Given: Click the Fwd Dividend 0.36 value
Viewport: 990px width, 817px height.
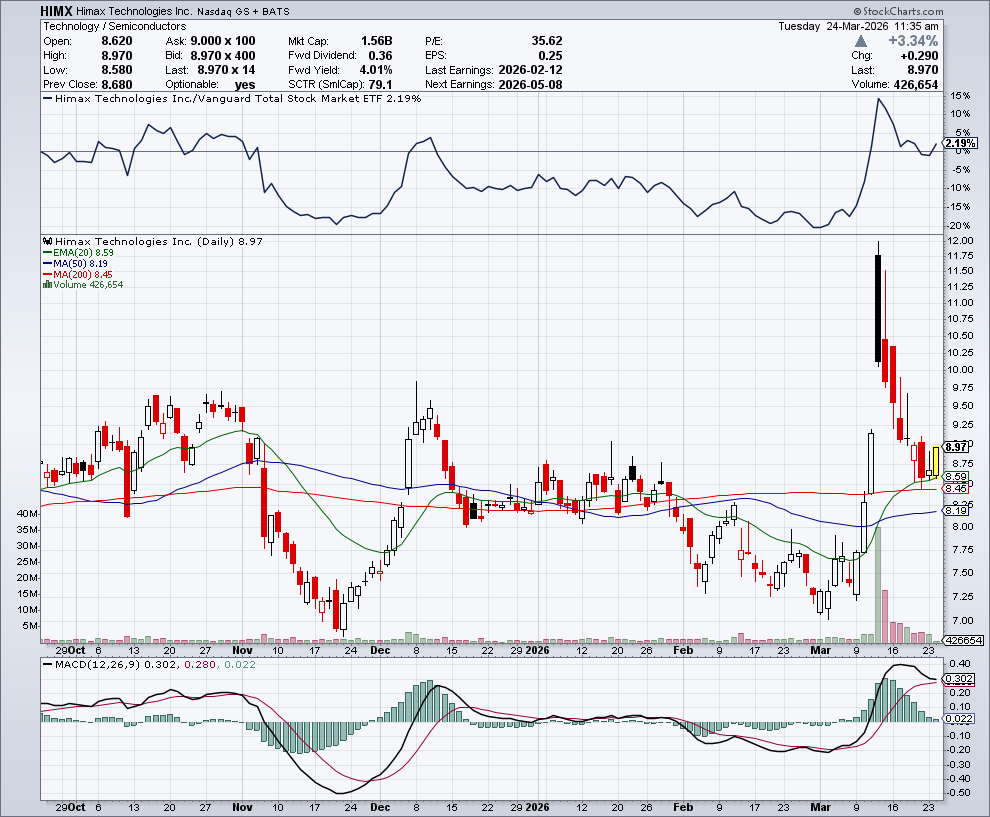Looking at the screenshot, I should point(381,56).
